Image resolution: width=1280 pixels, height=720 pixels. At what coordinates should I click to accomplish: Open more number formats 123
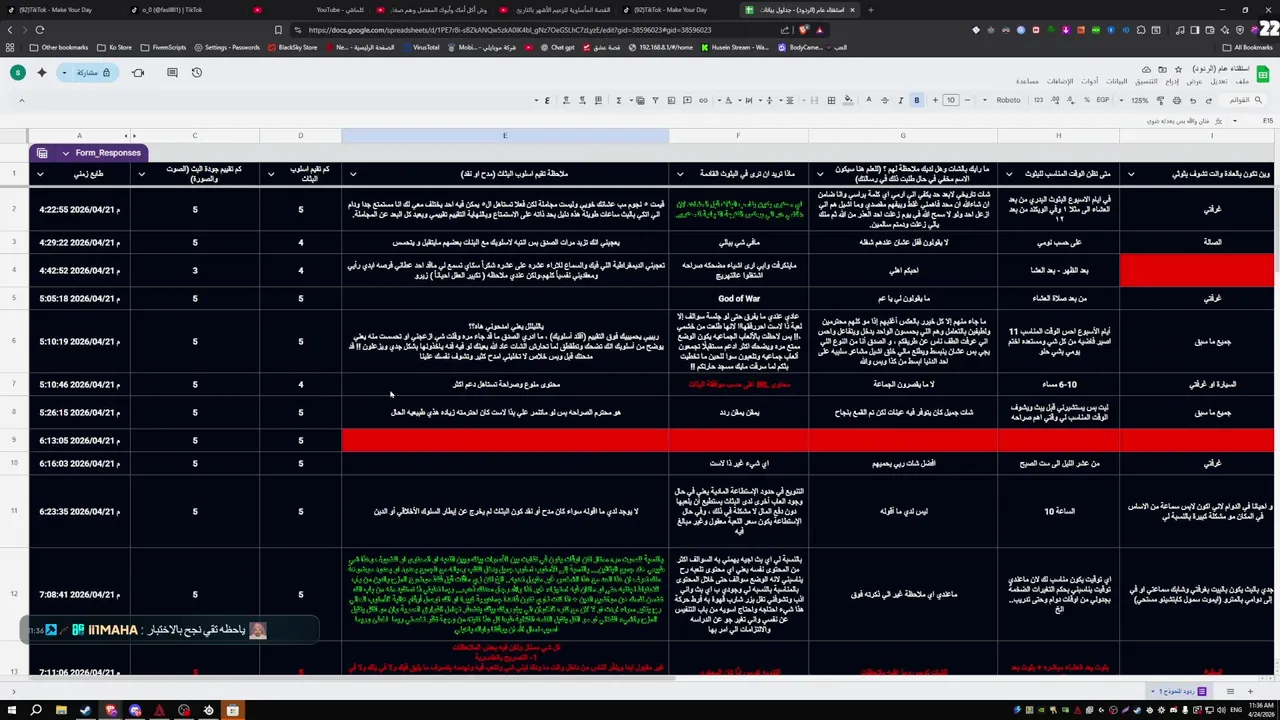point(1038,100)
